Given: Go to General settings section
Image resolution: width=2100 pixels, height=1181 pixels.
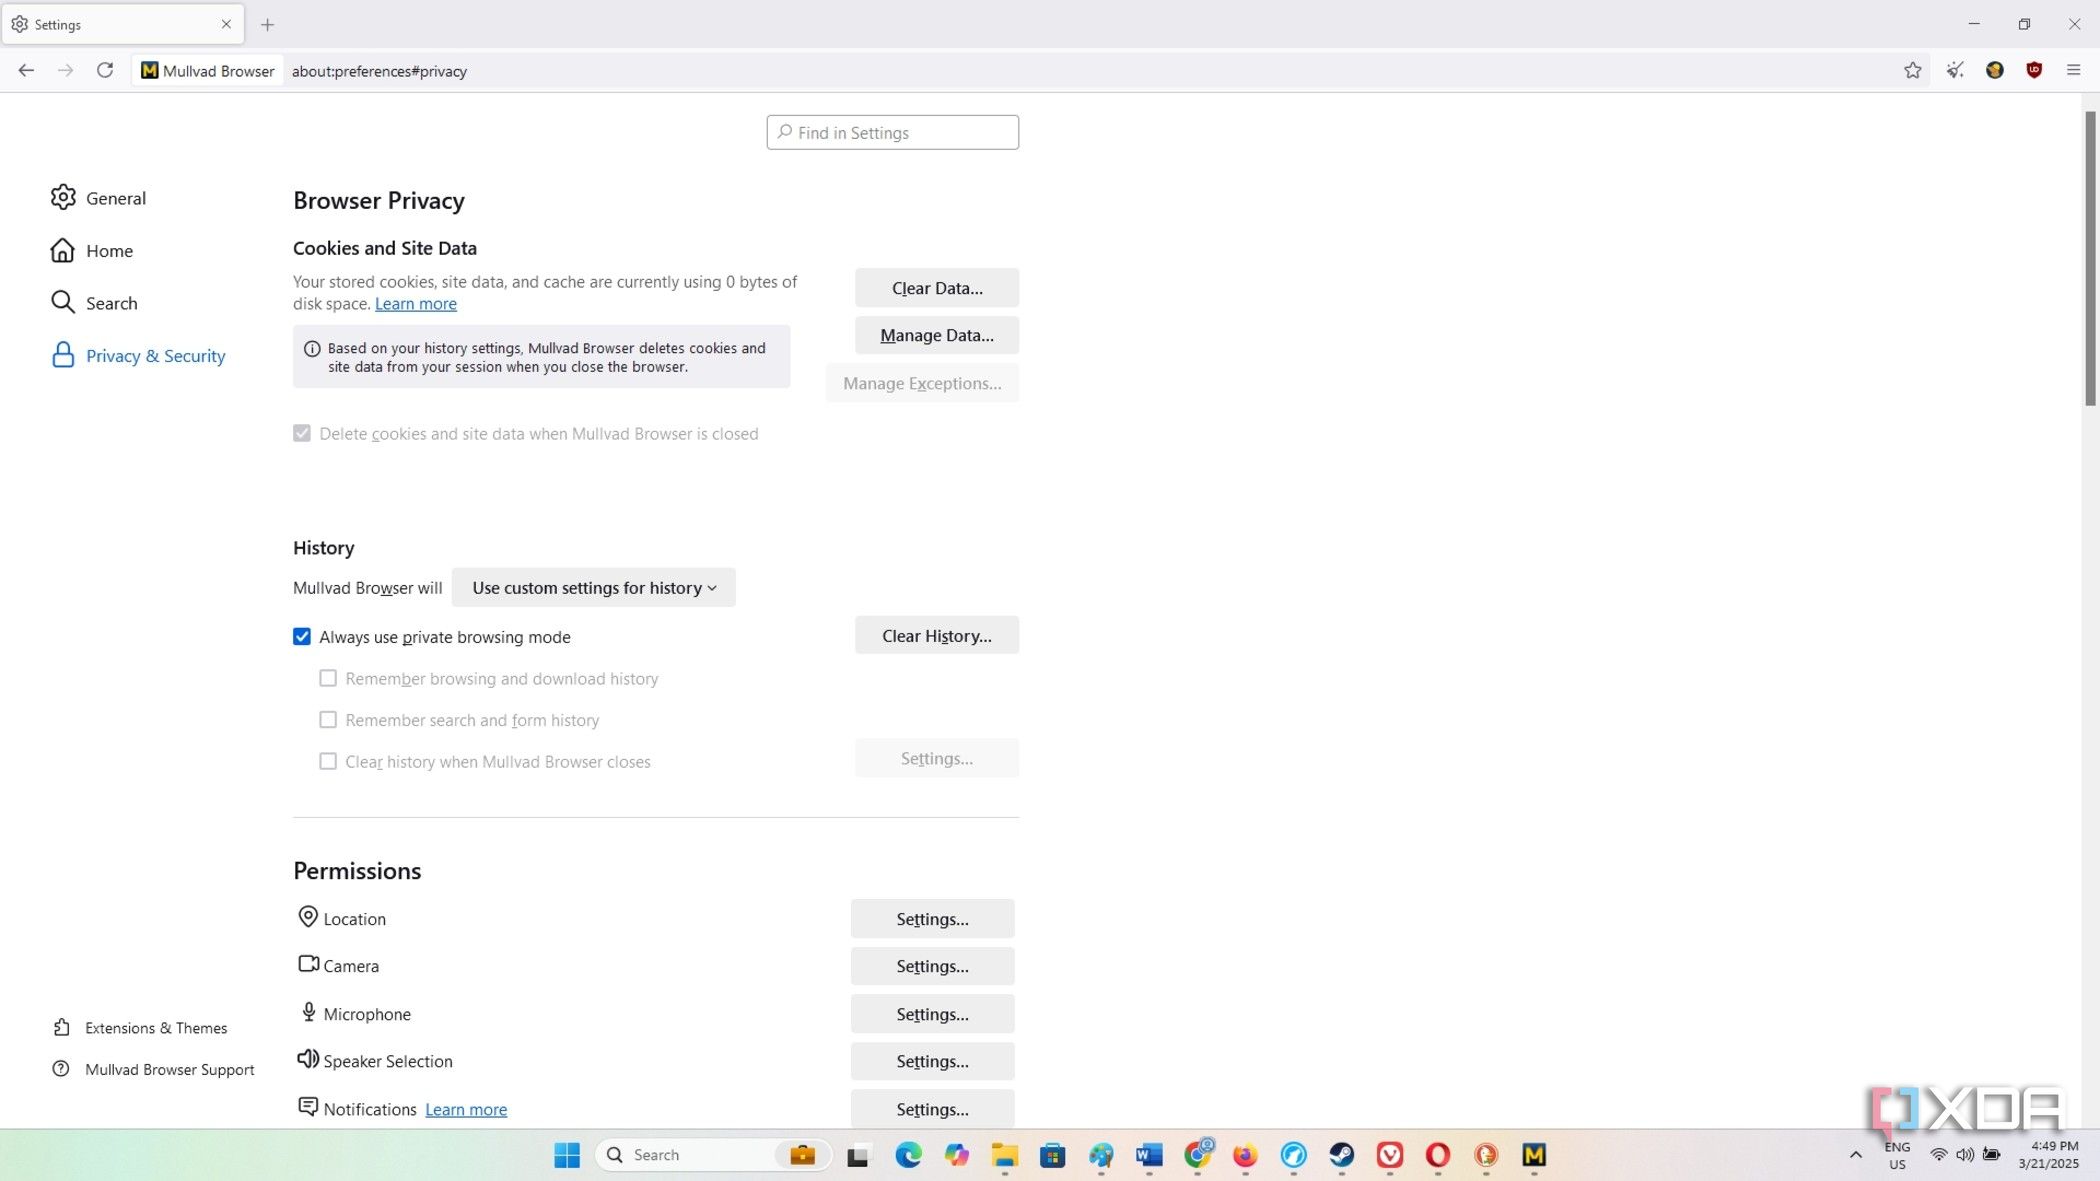Looking at the screenshot, I should pos(98,198).
